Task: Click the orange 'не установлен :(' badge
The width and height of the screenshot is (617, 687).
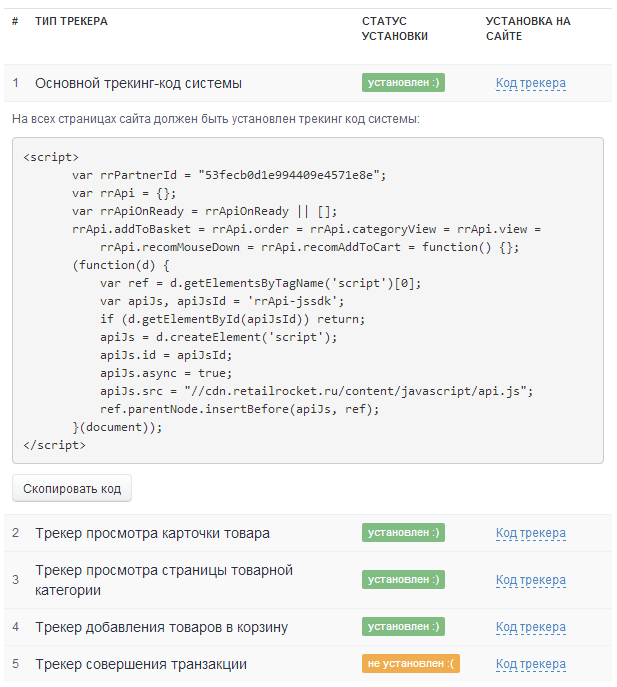Action: 411,663
